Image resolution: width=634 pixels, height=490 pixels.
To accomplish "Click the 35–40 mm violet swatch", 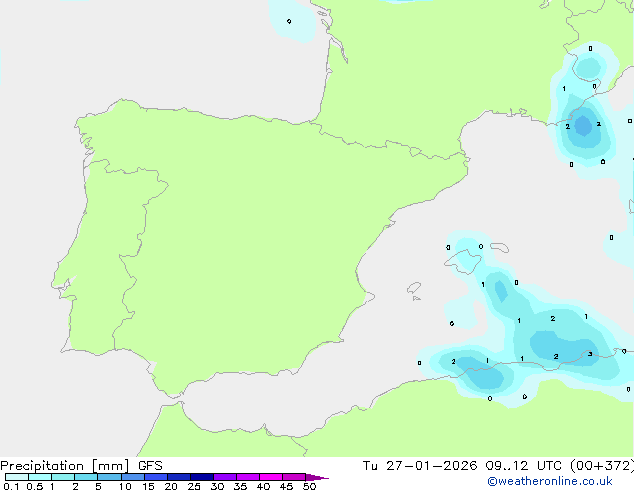I will 248,477.
